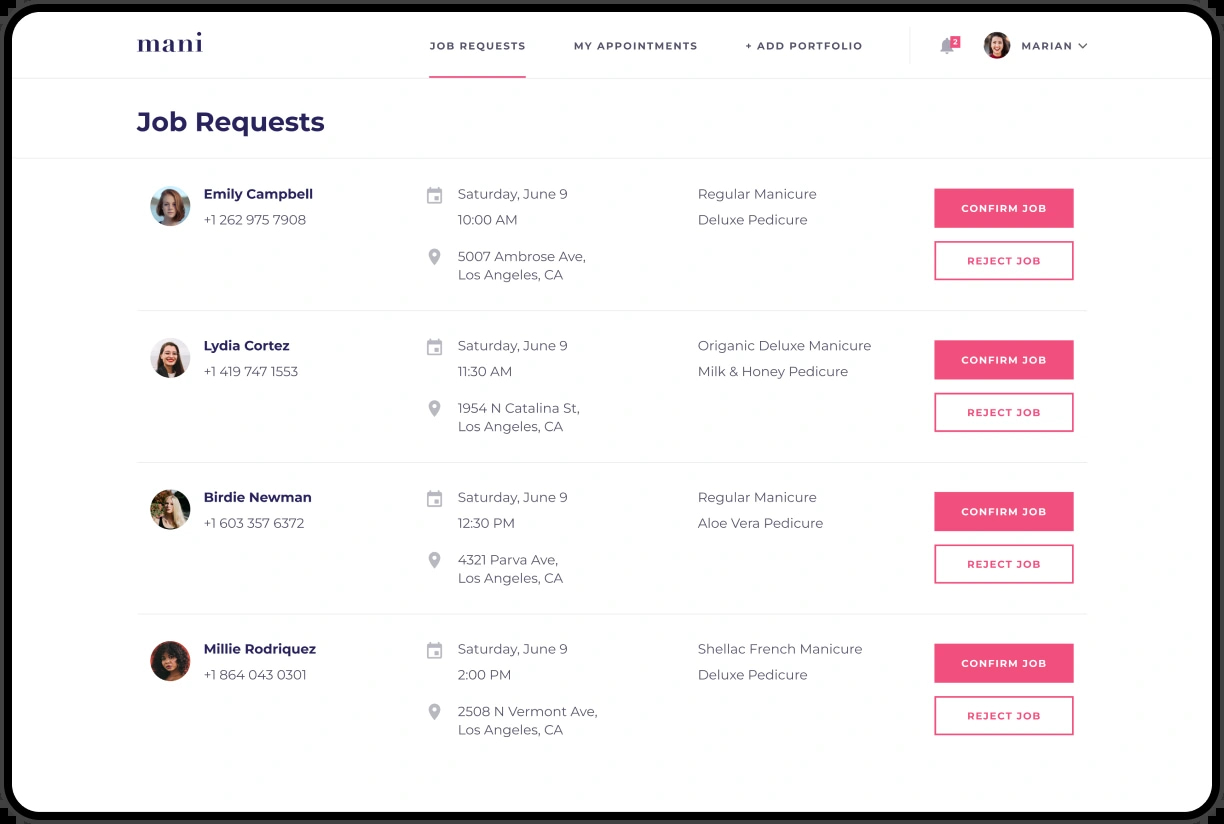Open the Add Portfolio menu item
Viewport: 1224px width, 824px height.
click(804, 46)
